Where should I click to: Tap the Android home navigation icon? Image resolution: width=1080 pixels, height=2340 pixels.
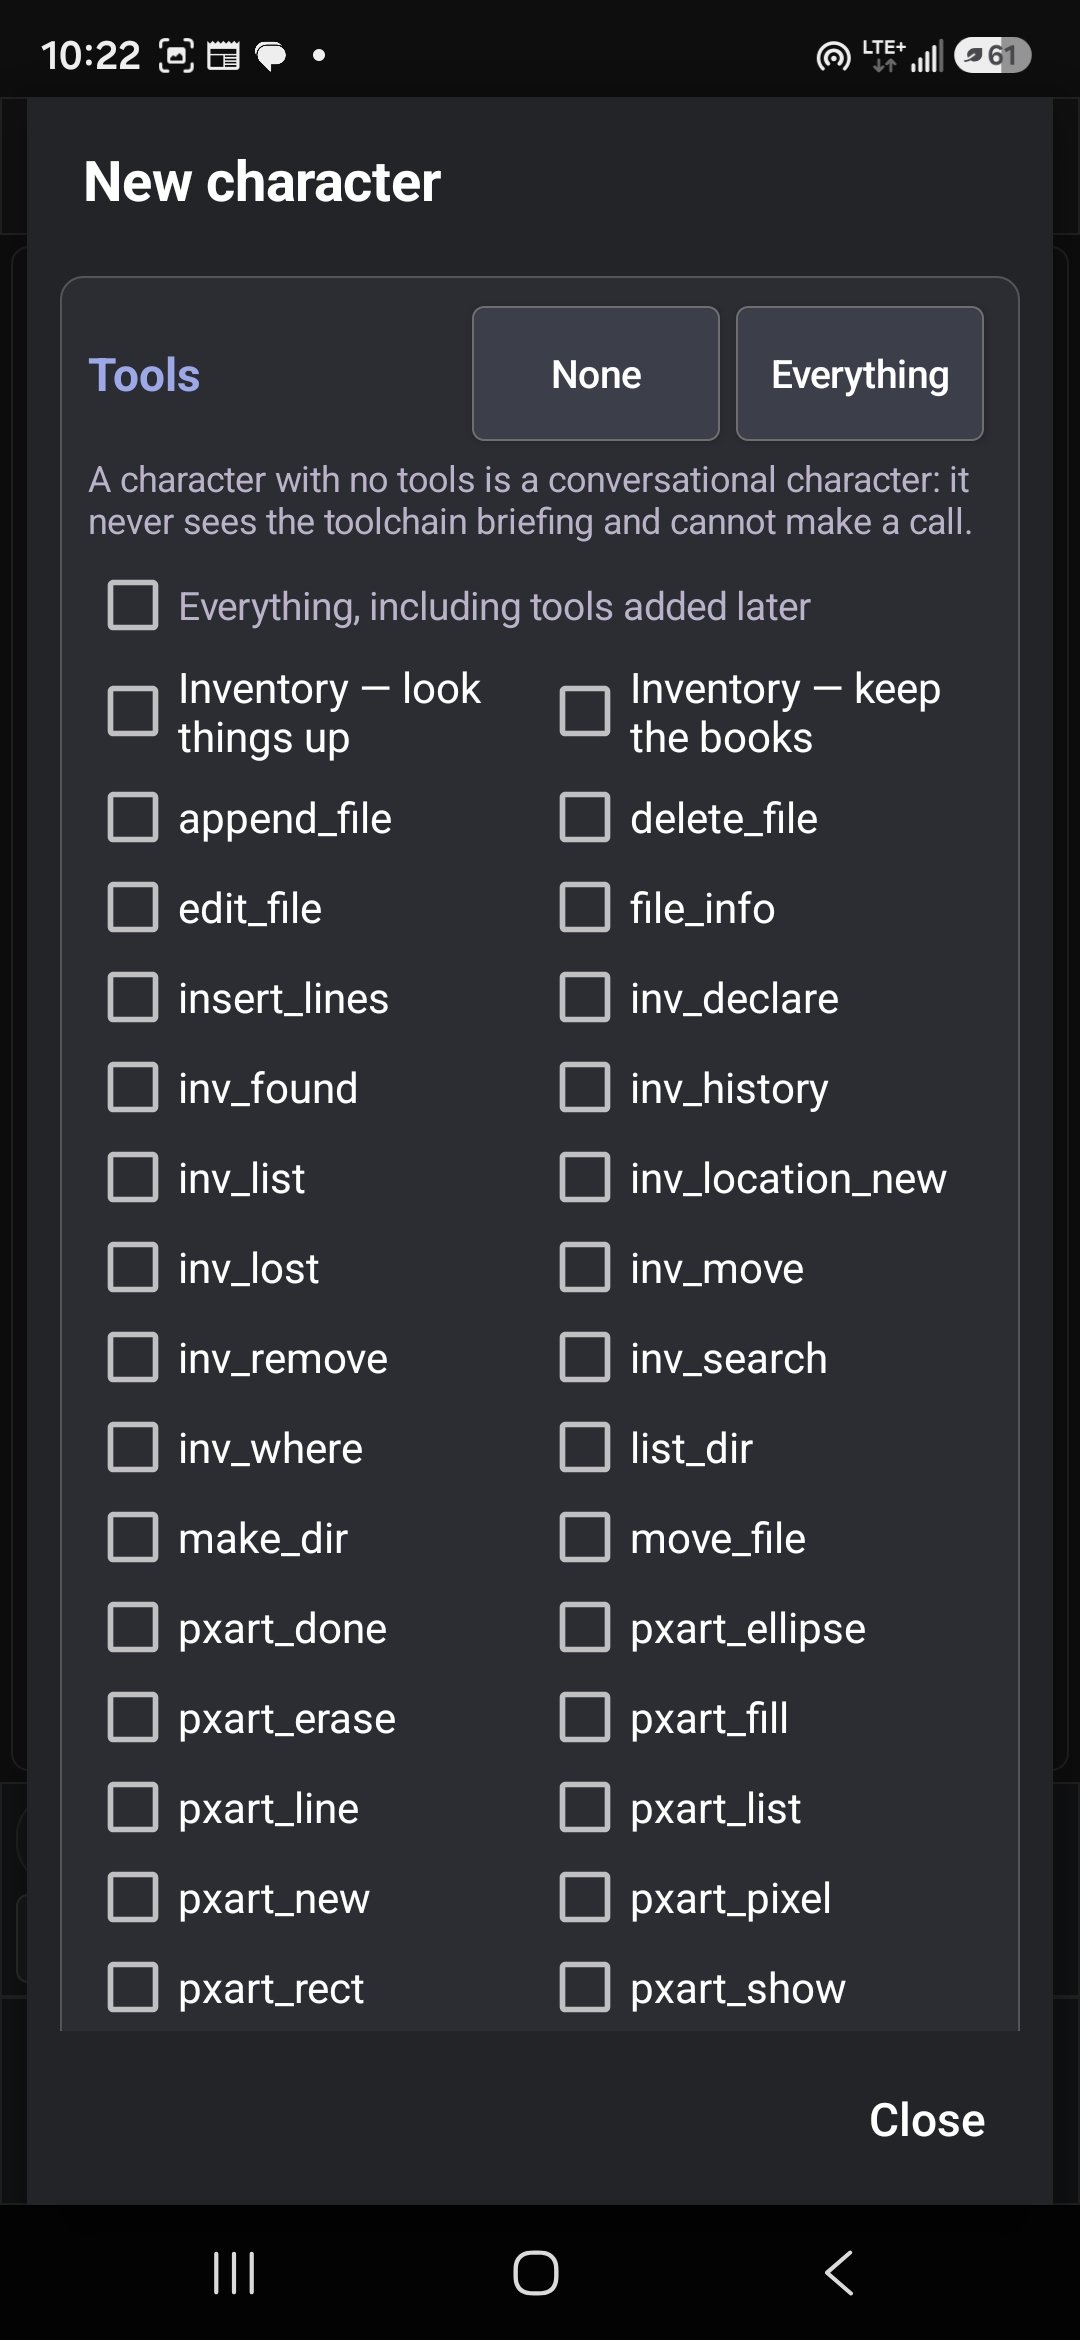pos(536,2273)
